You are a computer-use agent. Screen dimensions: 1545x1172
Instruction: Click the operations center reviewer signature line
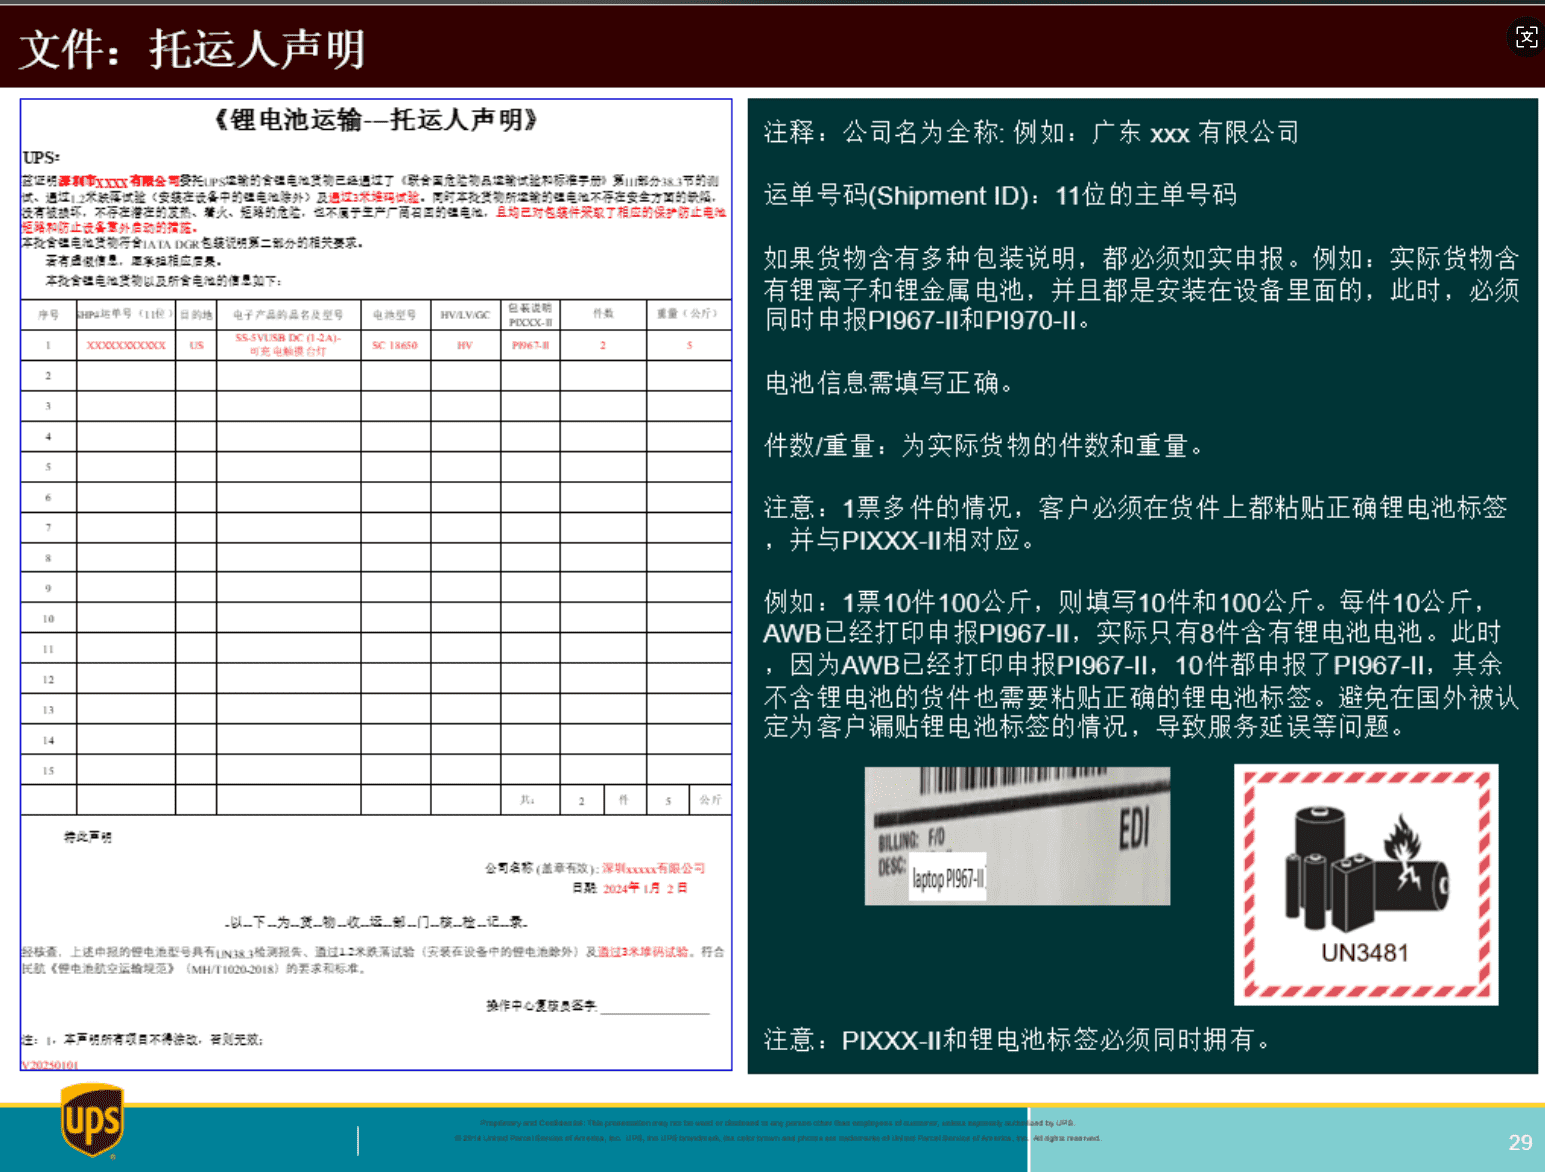[654, 1007]
